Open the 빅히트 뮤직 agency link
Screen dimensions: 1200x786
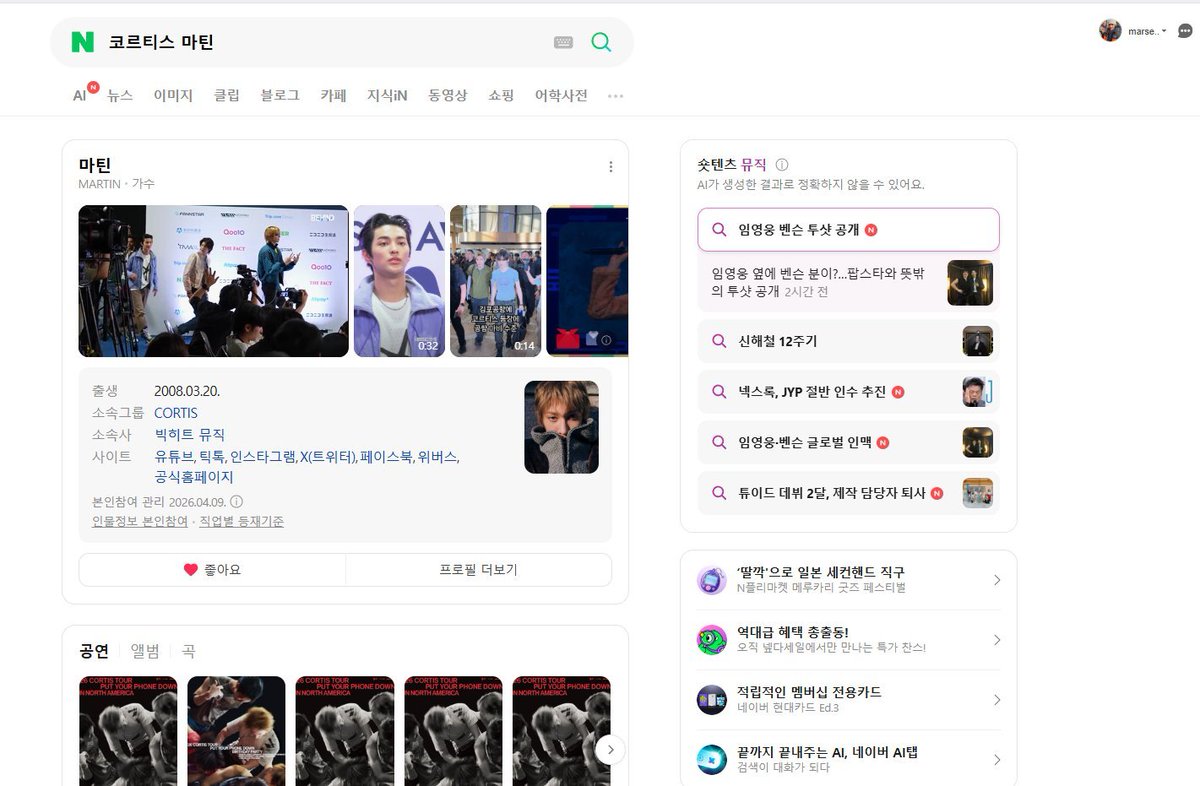[189, 435]
